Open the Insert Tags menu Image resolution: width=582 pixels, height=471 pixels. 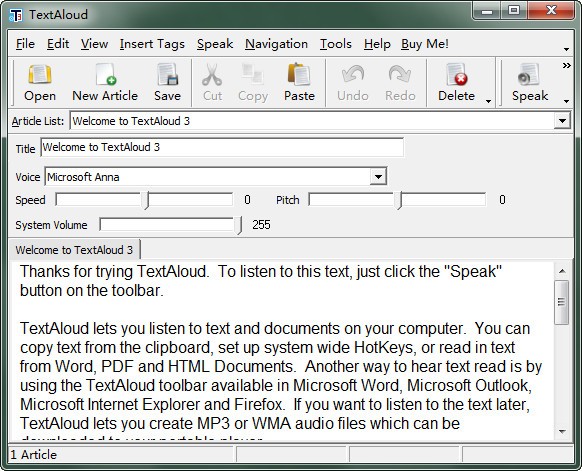(x=152, y=44)
